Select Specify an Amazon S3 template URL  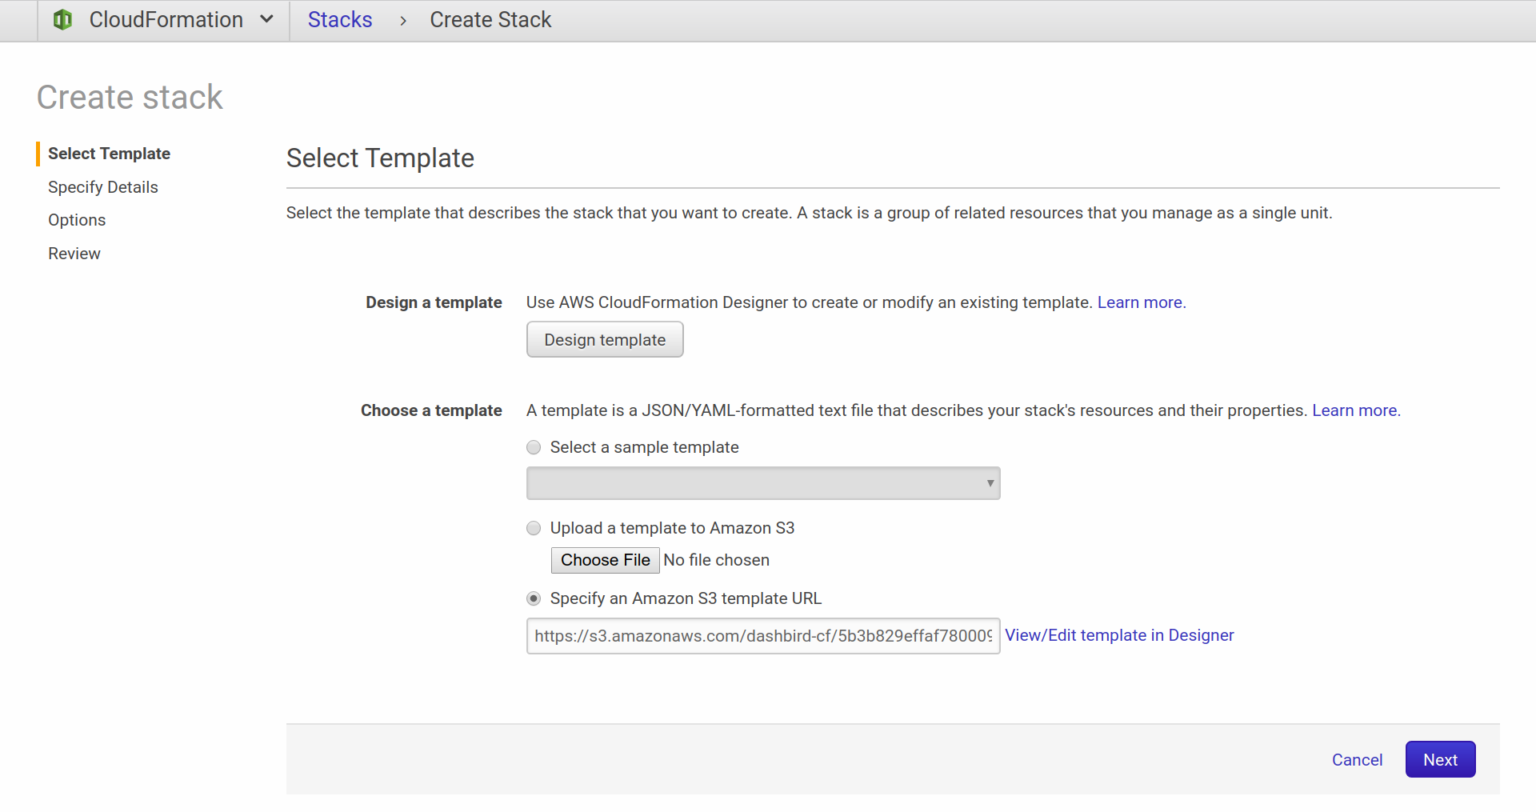click(533, 598)
